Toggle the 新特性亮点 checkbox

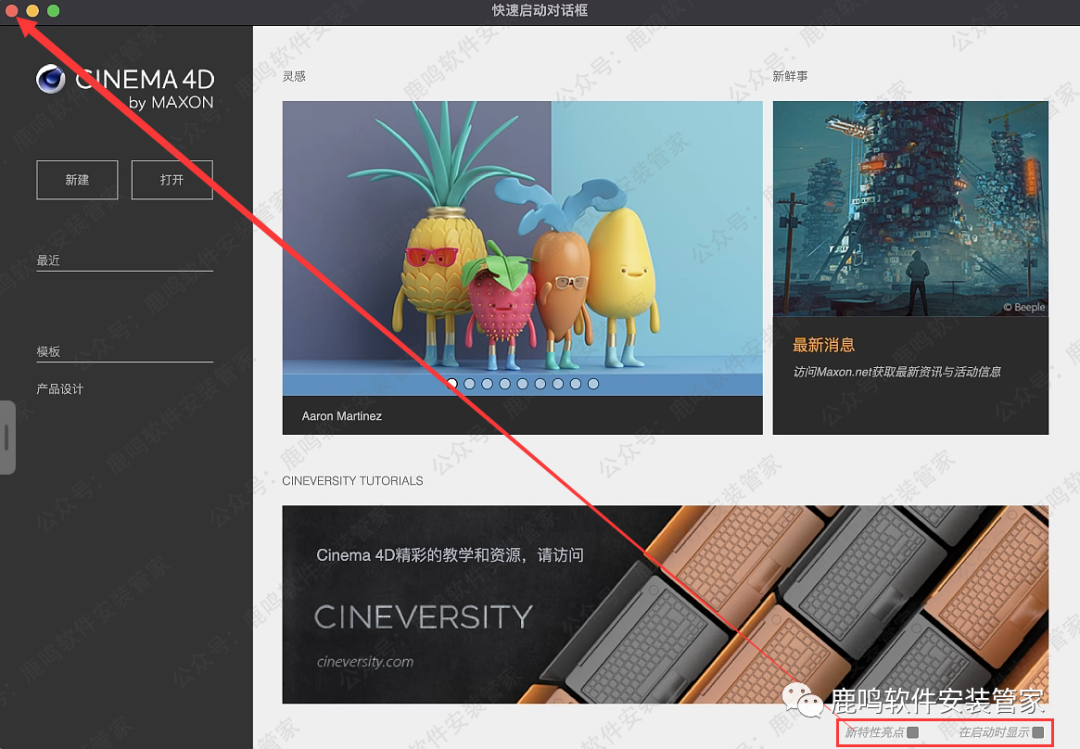[x=913, y=733]
